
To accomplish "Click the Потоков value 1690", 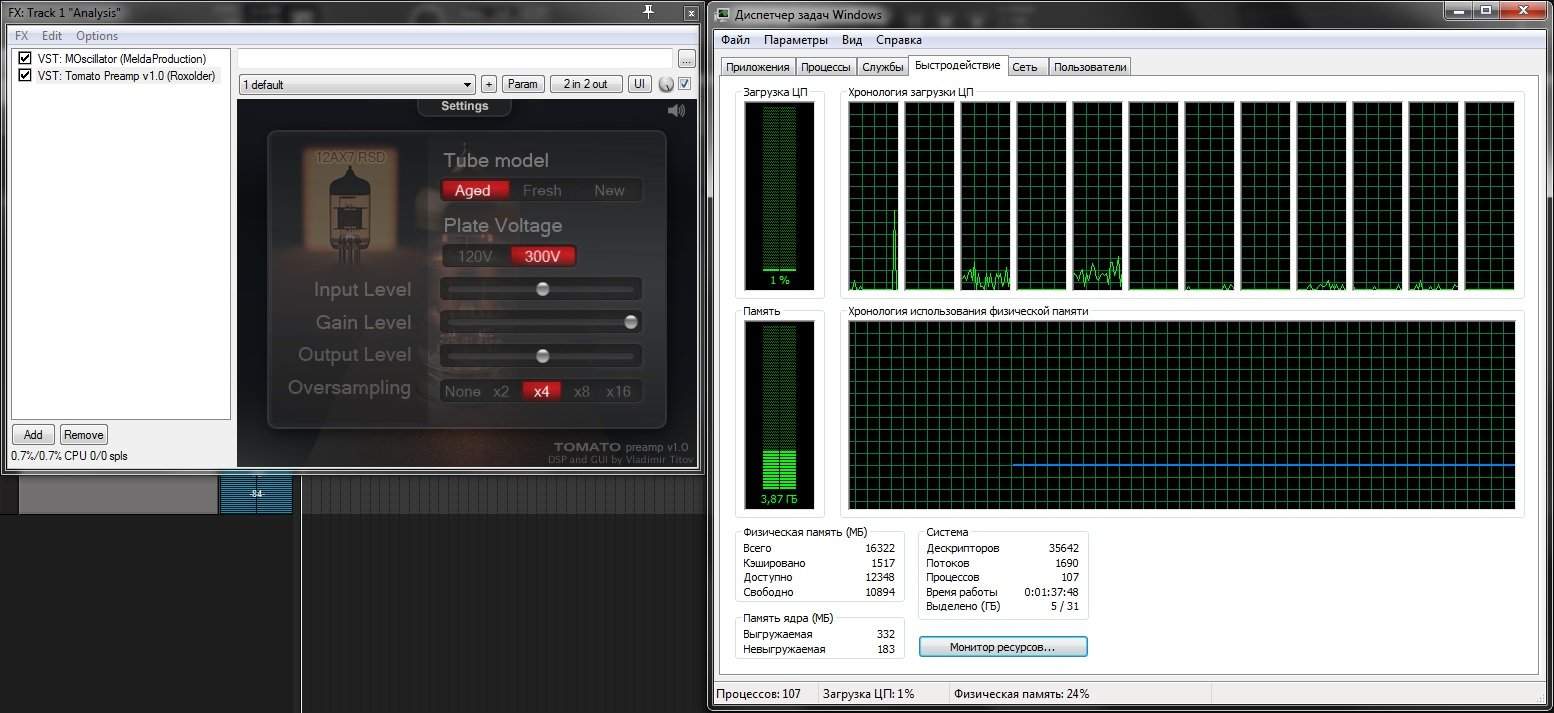I will pos(1067,563).
